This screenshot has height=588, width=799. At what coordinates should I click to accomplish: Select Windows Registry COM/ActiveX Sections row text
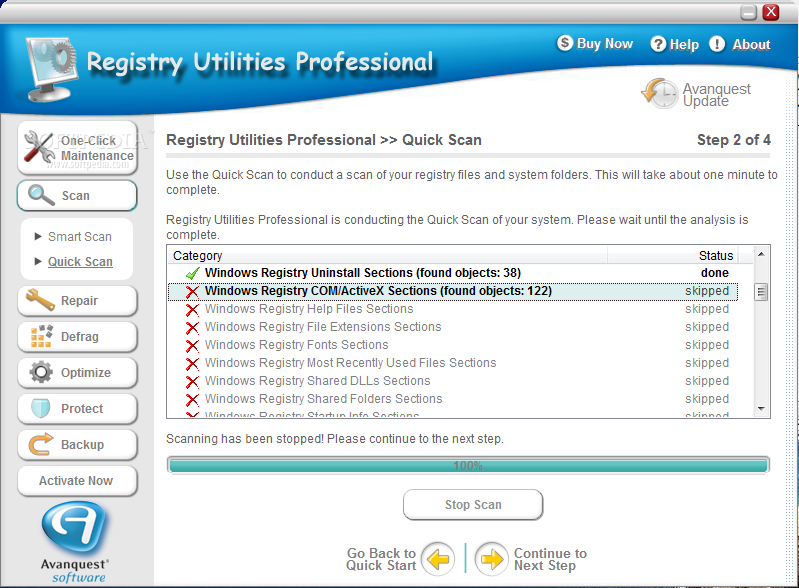coord(378,291)
